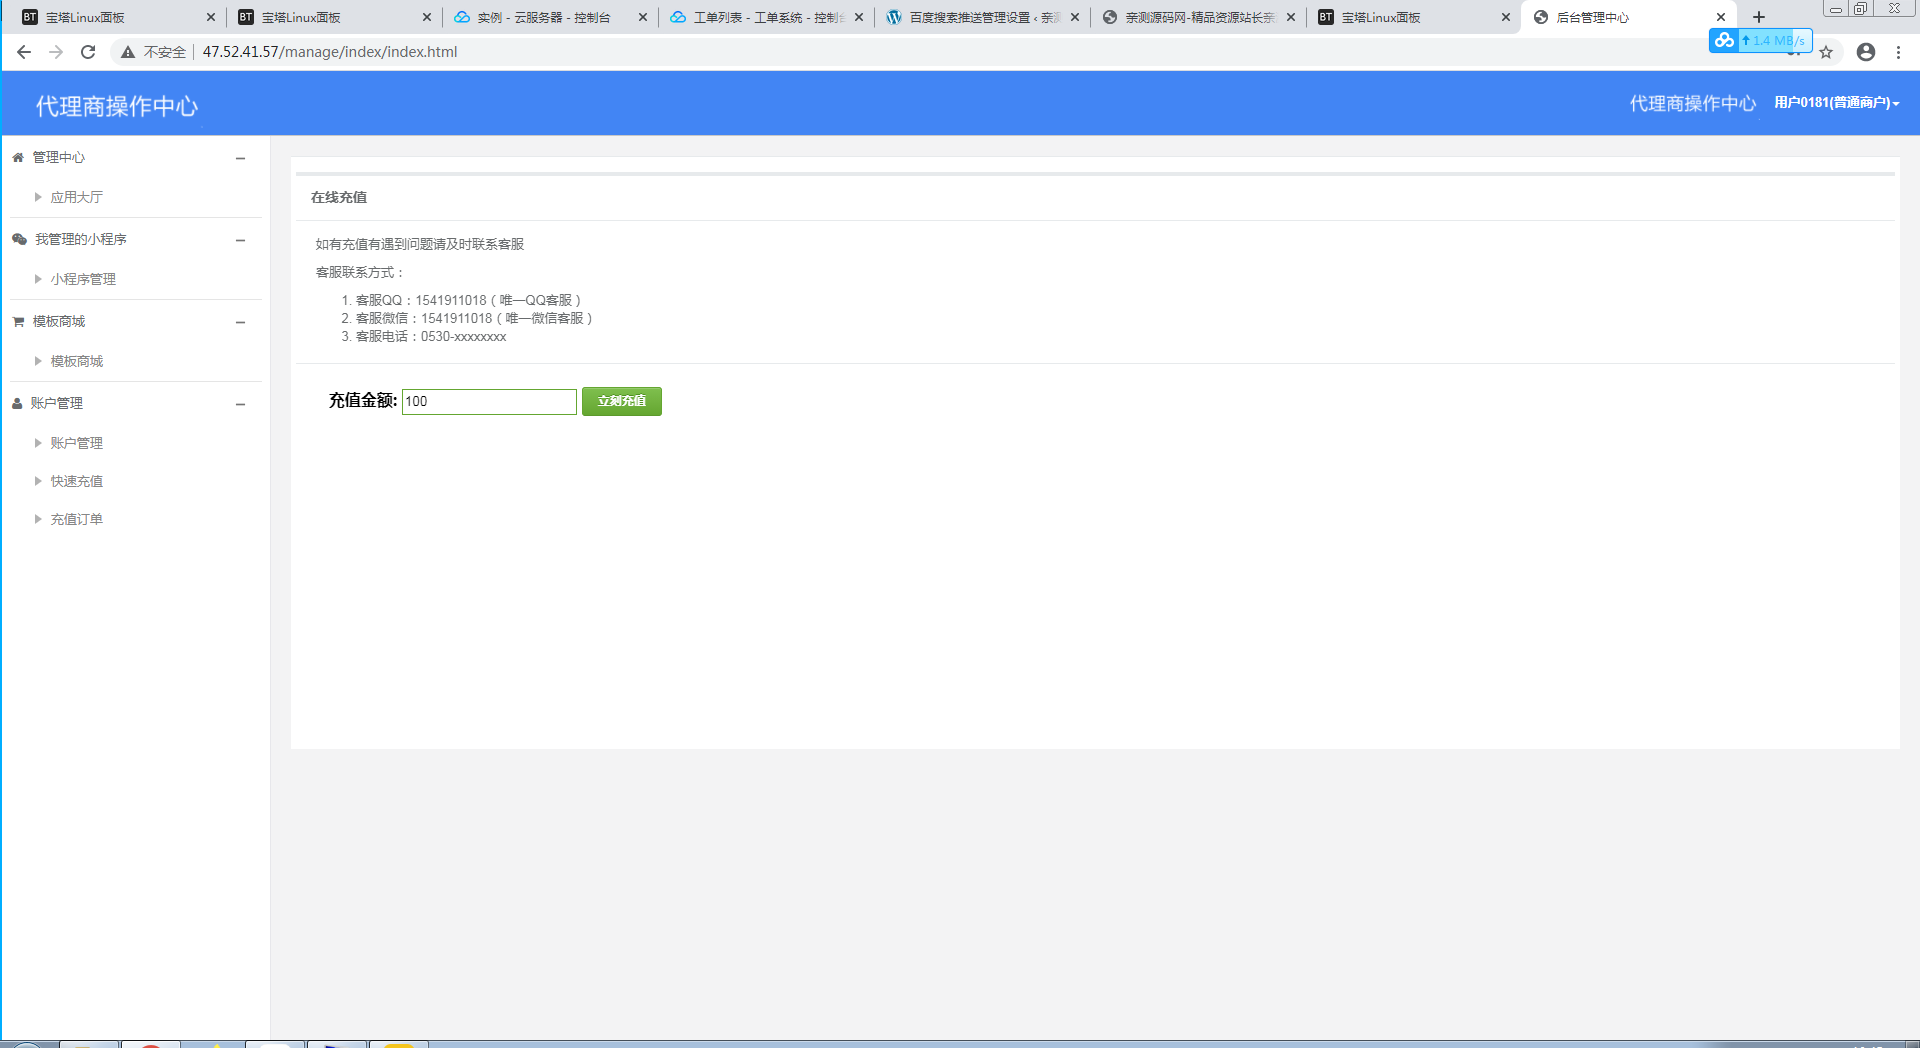The height and width of the screenshot is (1048, 1920).
Task: Reload the page with refresh icon
Action: [88, 52]
